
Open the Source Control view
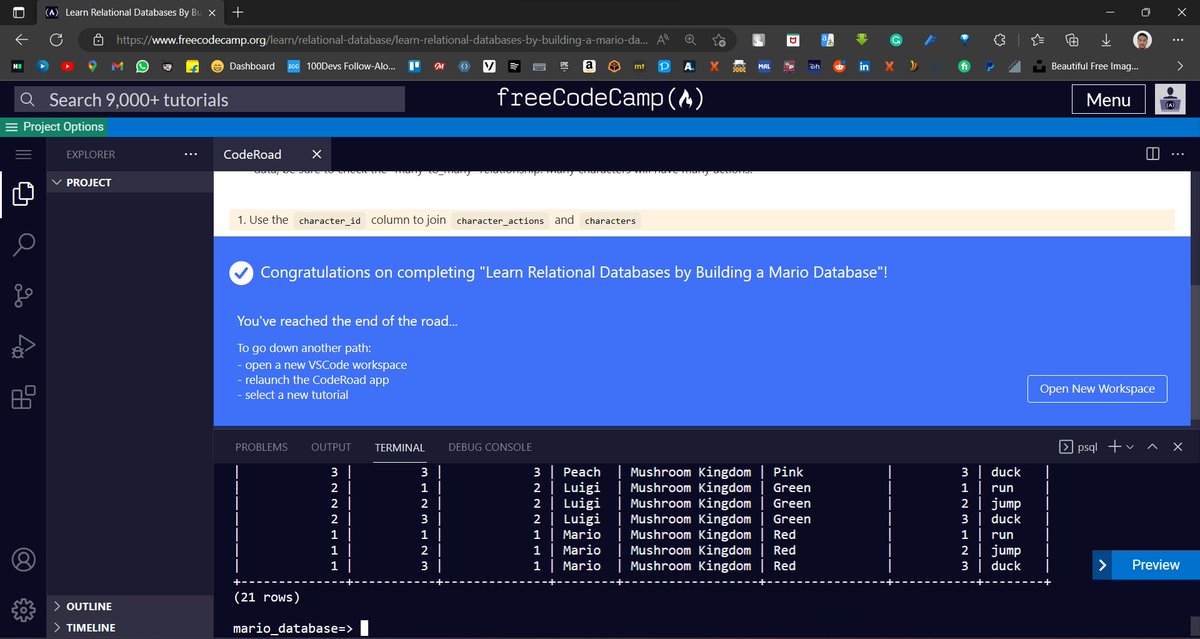pos(24,296)
